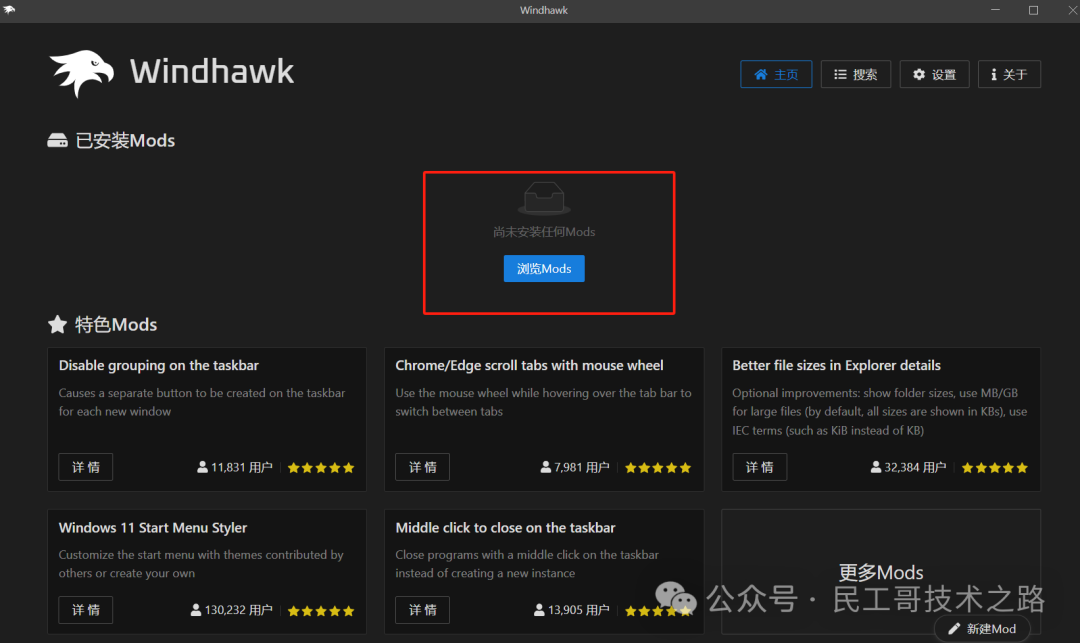
Task: Open the 搜索 search tab
Action: click(x=855, y=74)
